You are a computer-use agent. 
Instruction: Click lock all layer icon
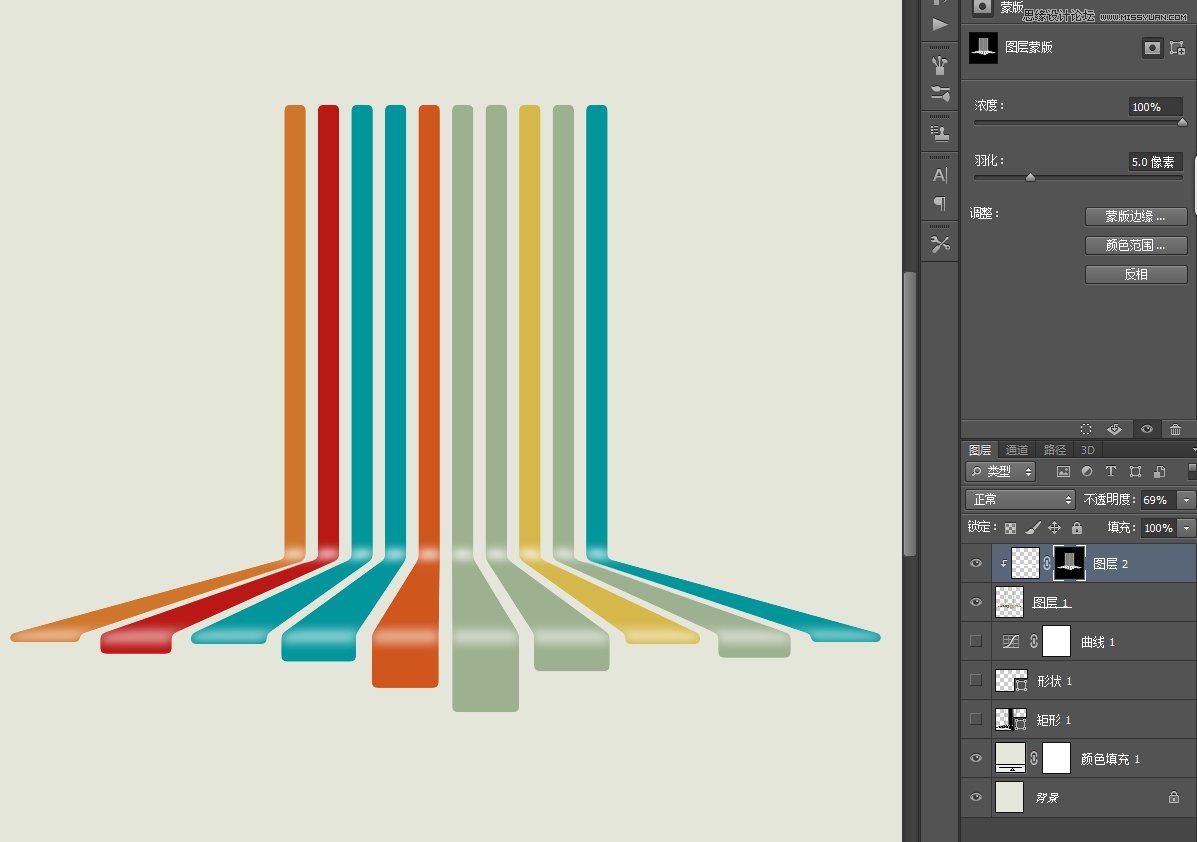[1077, 527]
